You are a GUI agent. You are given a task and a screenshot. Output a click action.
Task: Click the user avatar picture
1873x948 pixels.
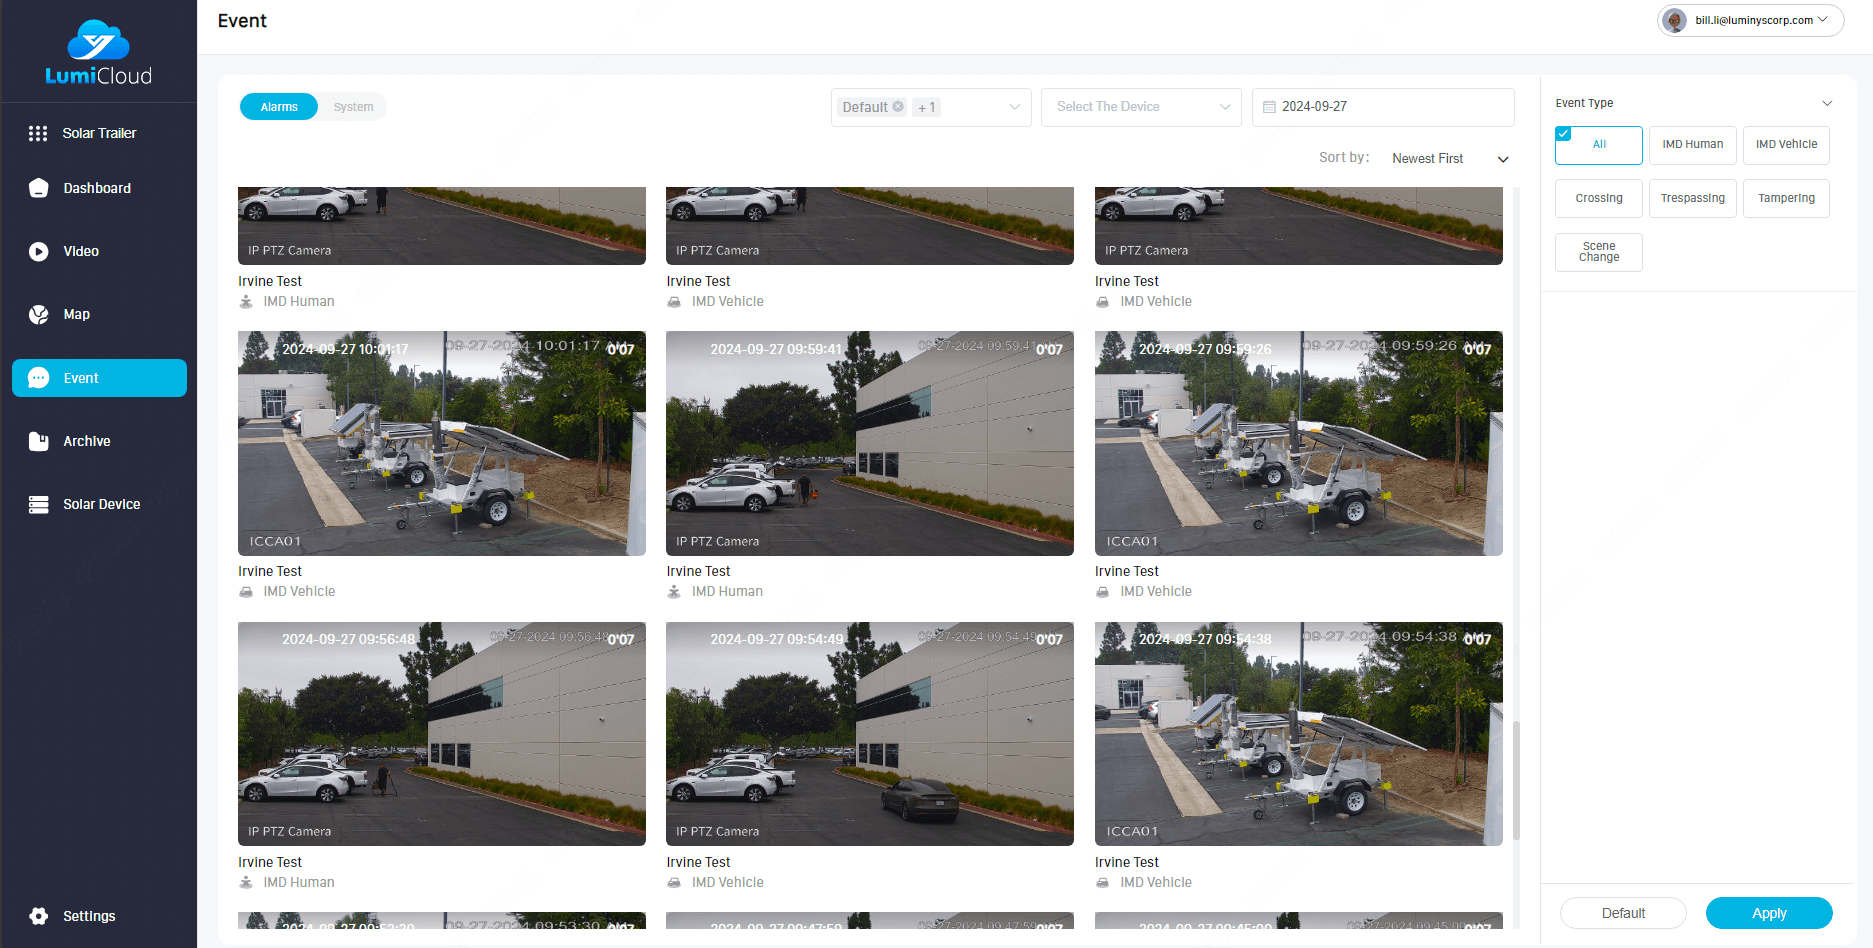(1674, 20)
